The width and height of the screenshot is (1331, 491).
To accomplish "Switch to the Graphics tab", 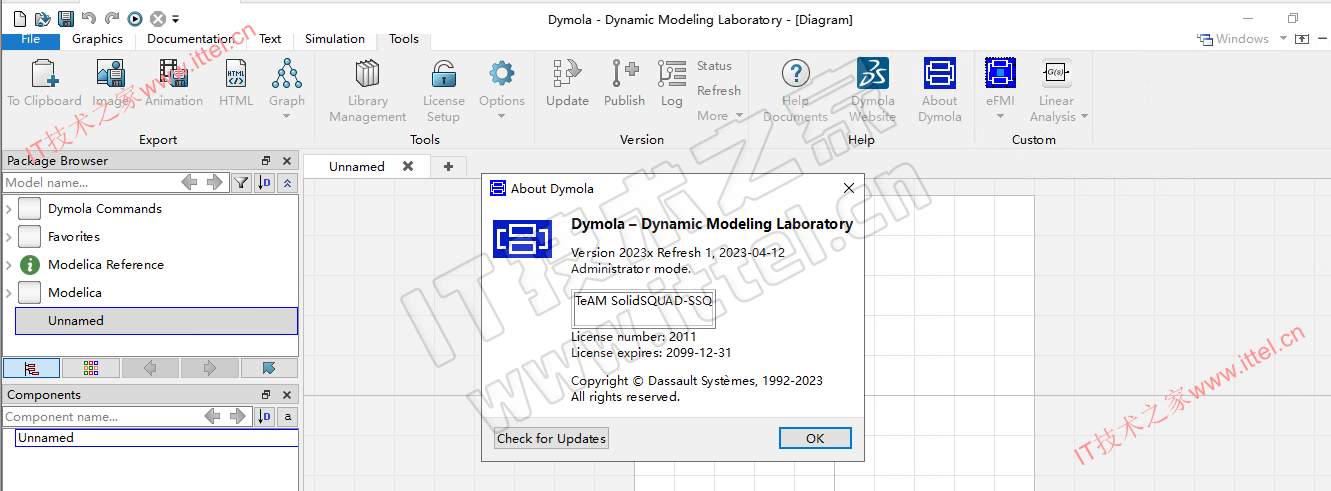I will point(97,39).
